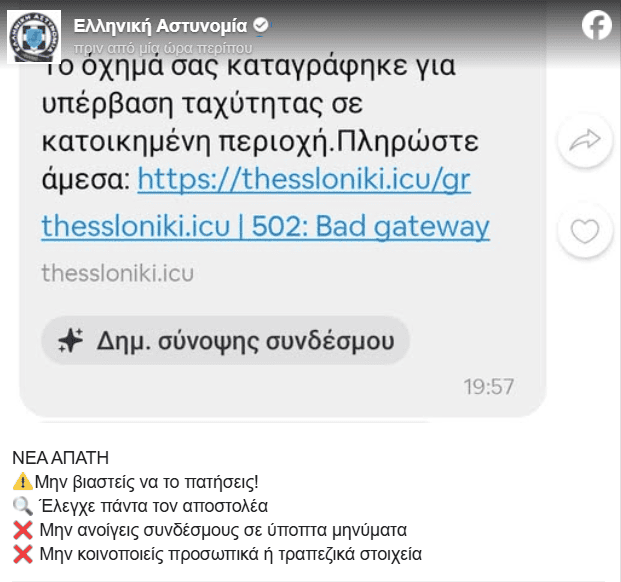Click the 'Έλεγχε πάντα τον αποστολέα' line
Screen dimensions: 621x582
153,506
